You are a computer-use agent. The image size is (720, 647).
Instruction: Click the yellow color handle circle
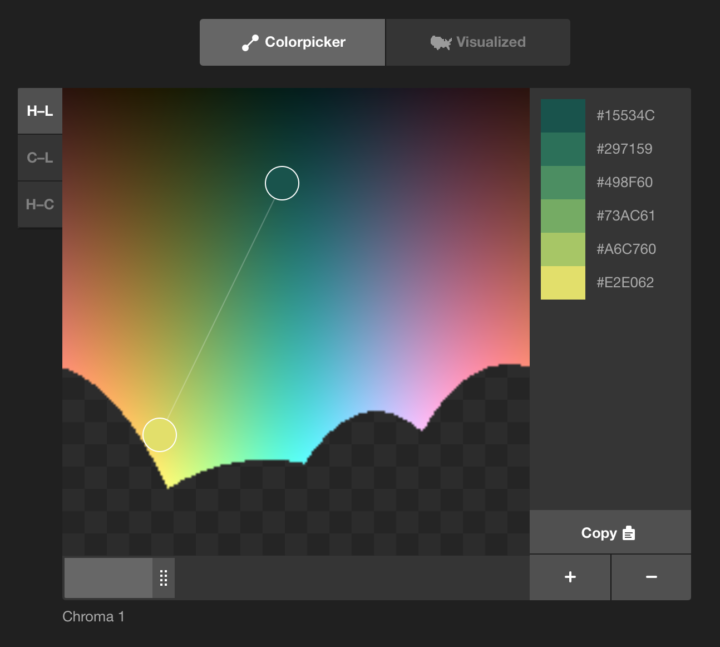[160, 435]
